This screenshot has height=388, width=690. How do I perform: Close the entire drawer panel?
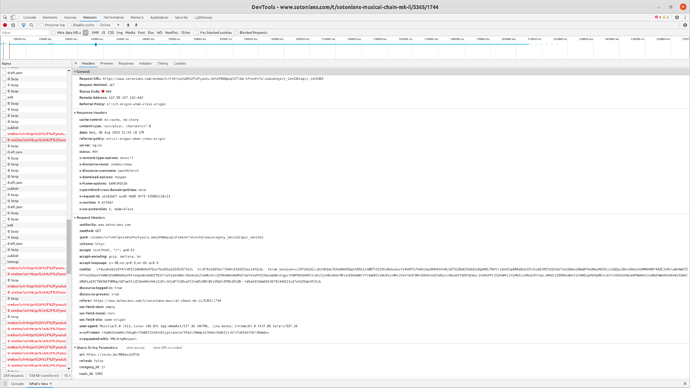point(685,384)
